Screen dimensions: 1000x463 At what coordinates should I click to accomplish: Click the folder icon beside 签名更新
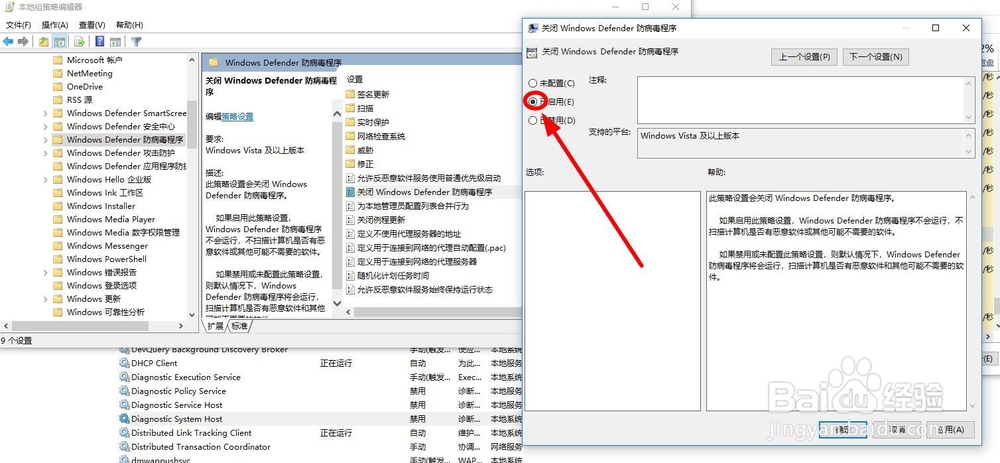(x=350, y=94)
